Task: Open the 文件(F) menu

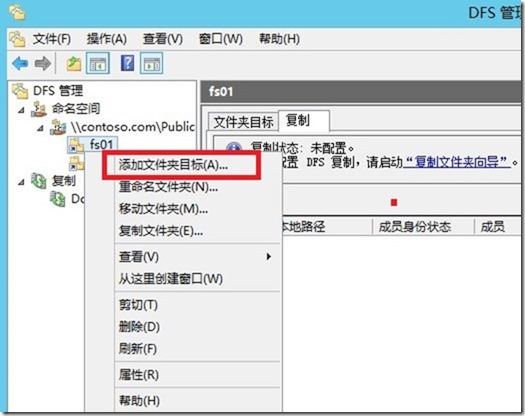Action: (x=52, y=39)
